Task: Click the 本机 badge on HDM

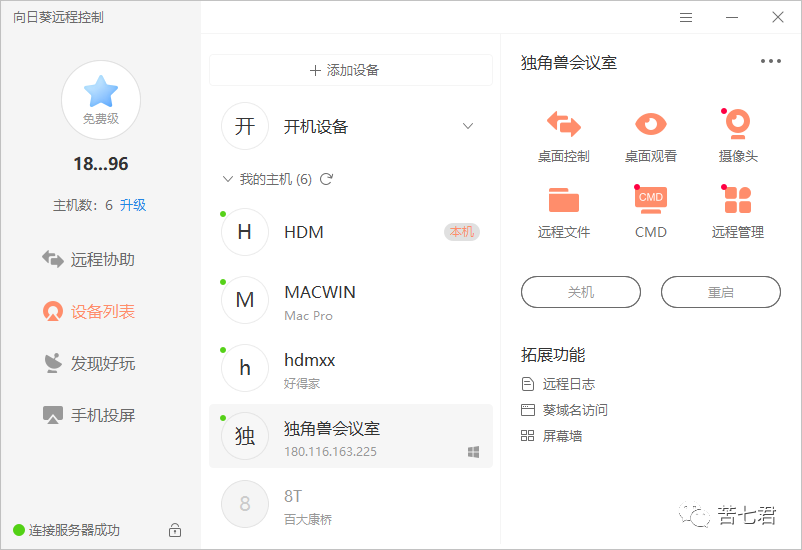Action: (461, 232)
